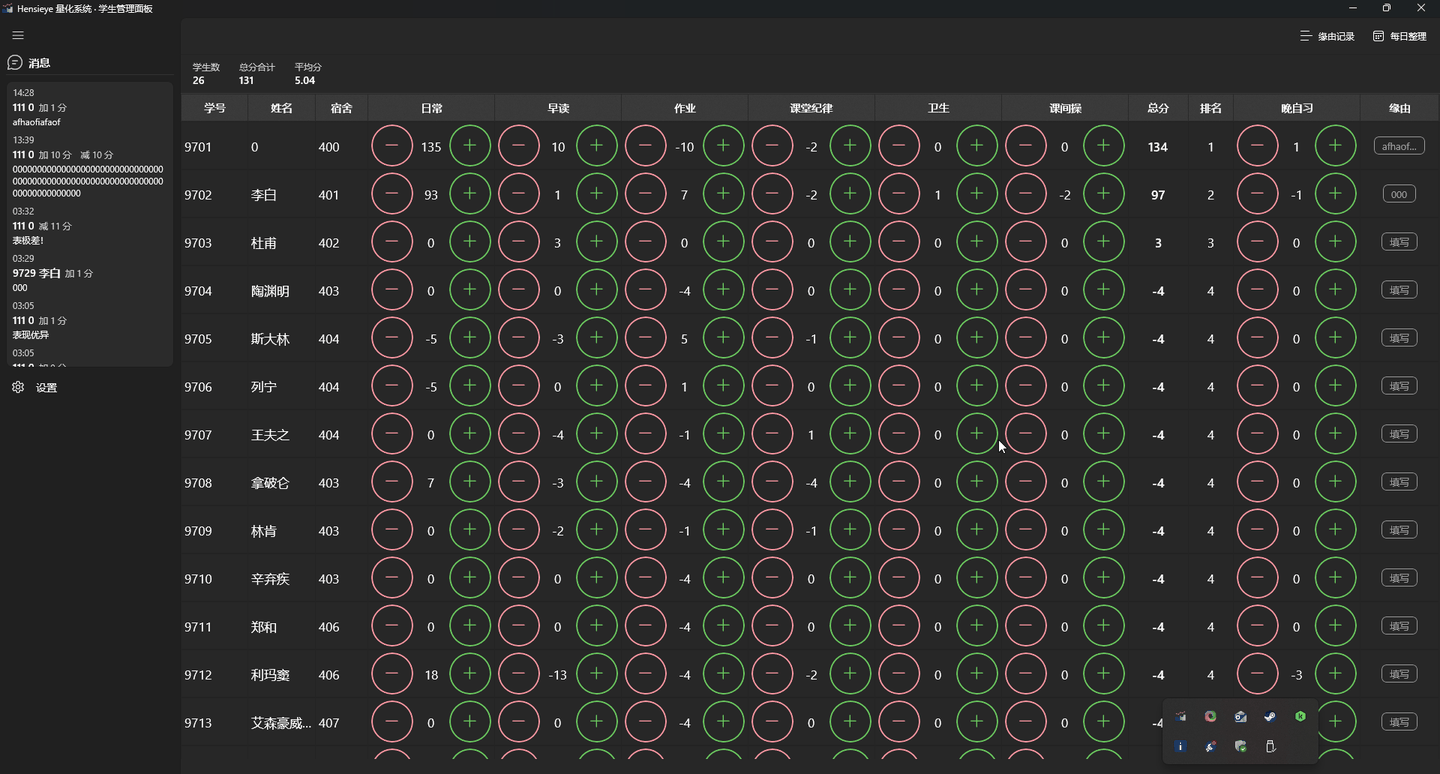Click 填写 reason button for 杜甫
Viewport: 1440px width, 774px height.
1399,242
